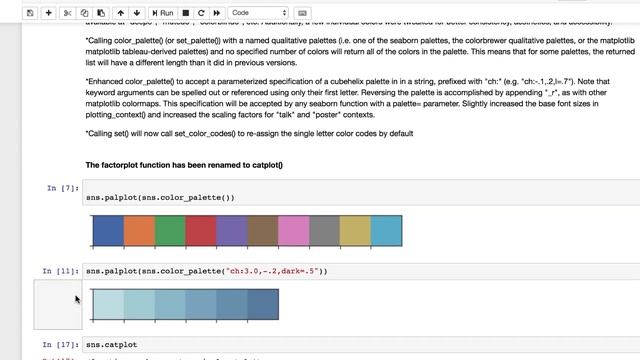Click the brown swatch in default palette
Screen dimensions: 640x360
tap(263, 231)
